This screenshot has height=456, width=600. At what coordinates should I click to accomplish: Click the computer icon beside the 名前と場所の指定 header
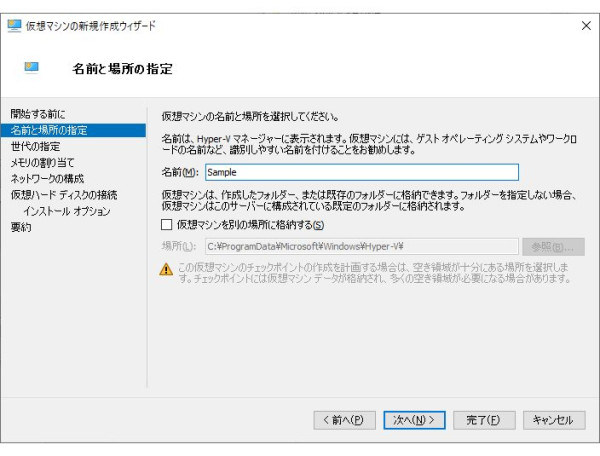point(32,68)
